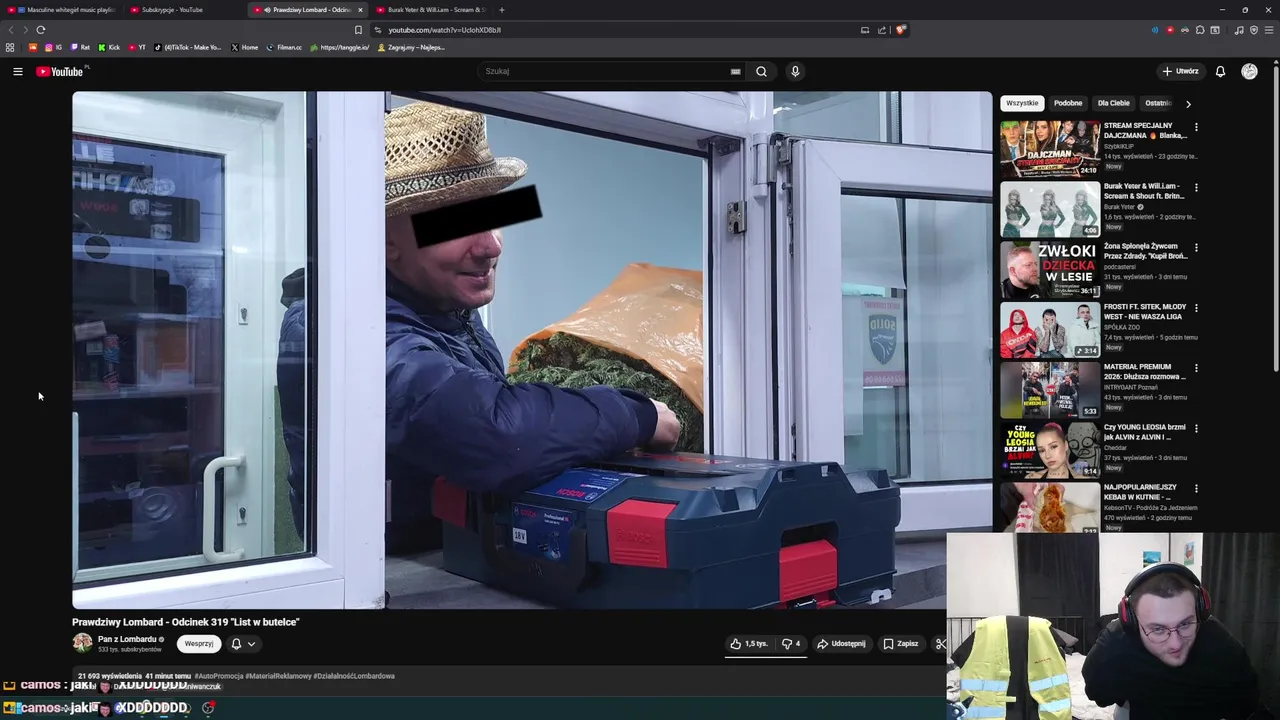Image resolution: width=1280 pixels, height=720 pixels.
Task: Open STREAM SPECJALNY DAJCZMANA video title
Action: [x=1145, y=130]
